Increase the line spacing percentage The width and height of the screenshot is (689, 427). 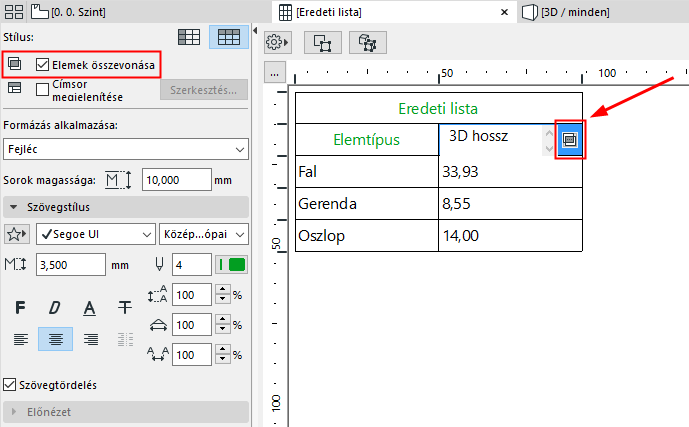[223, 289]
